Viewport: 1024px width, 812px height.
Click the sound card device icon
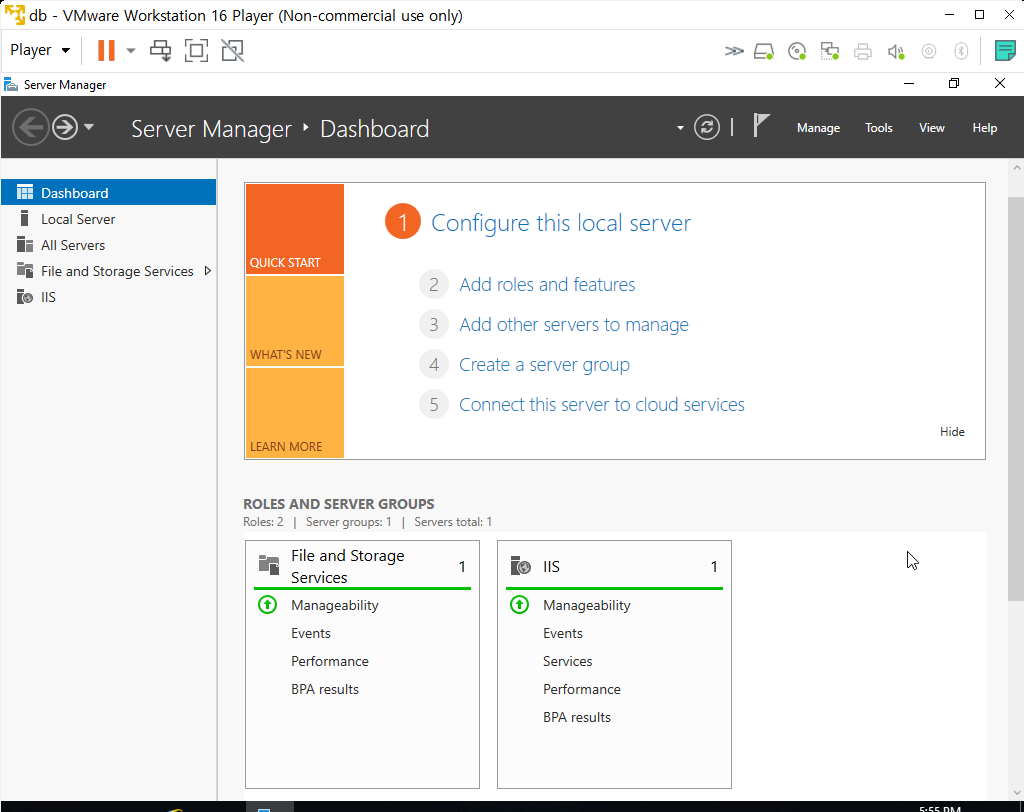click(x=896, y=51)
